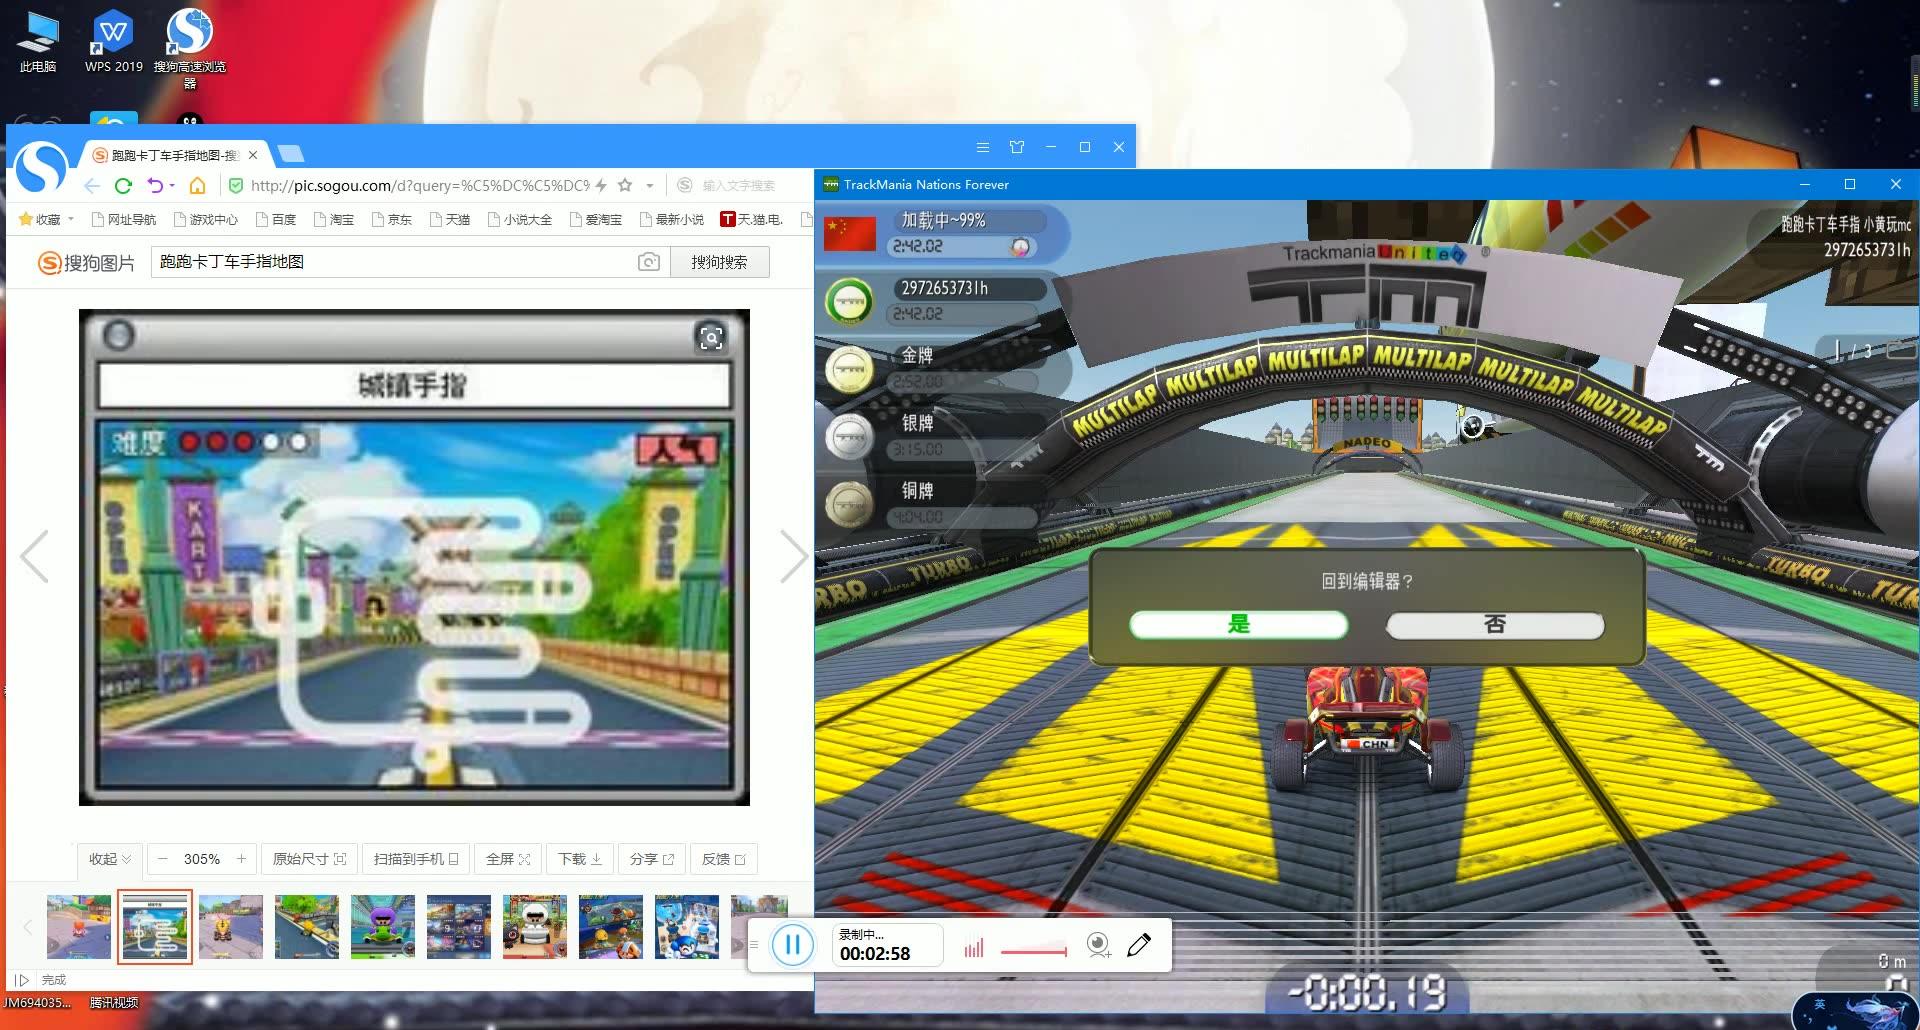Expand the 收藏 favorites dropdown arrow
The image size is (1920, 1030).
click(x=71, y=219)
